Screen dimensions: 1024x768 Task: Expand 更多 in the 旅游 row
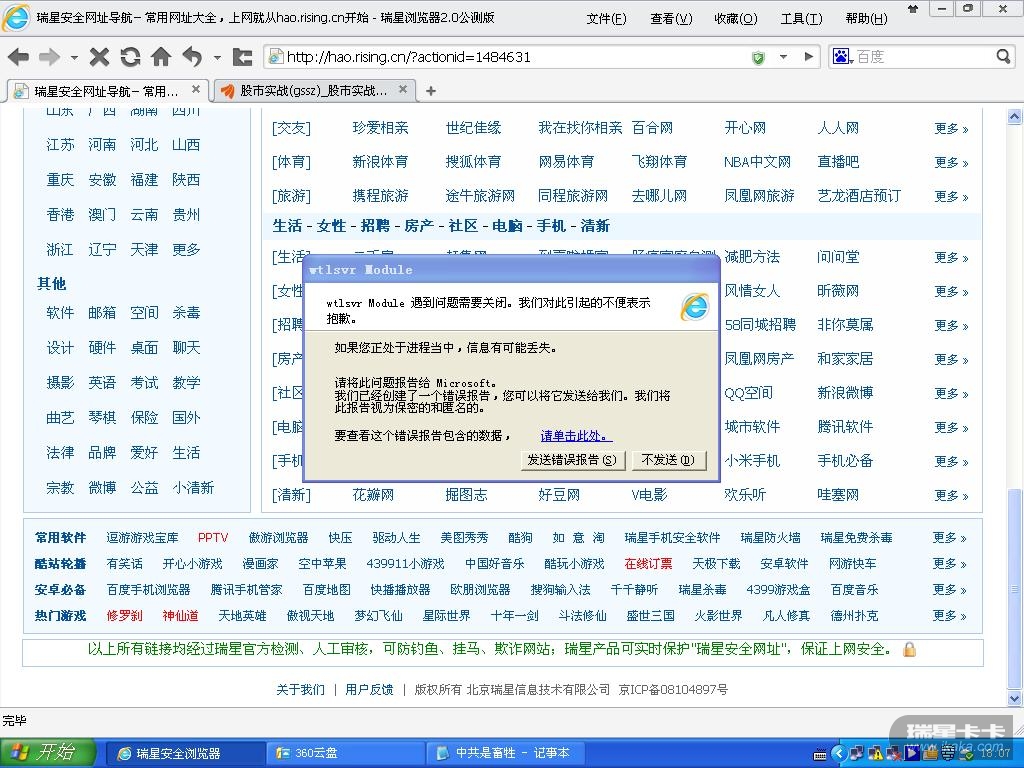(951, 197)
